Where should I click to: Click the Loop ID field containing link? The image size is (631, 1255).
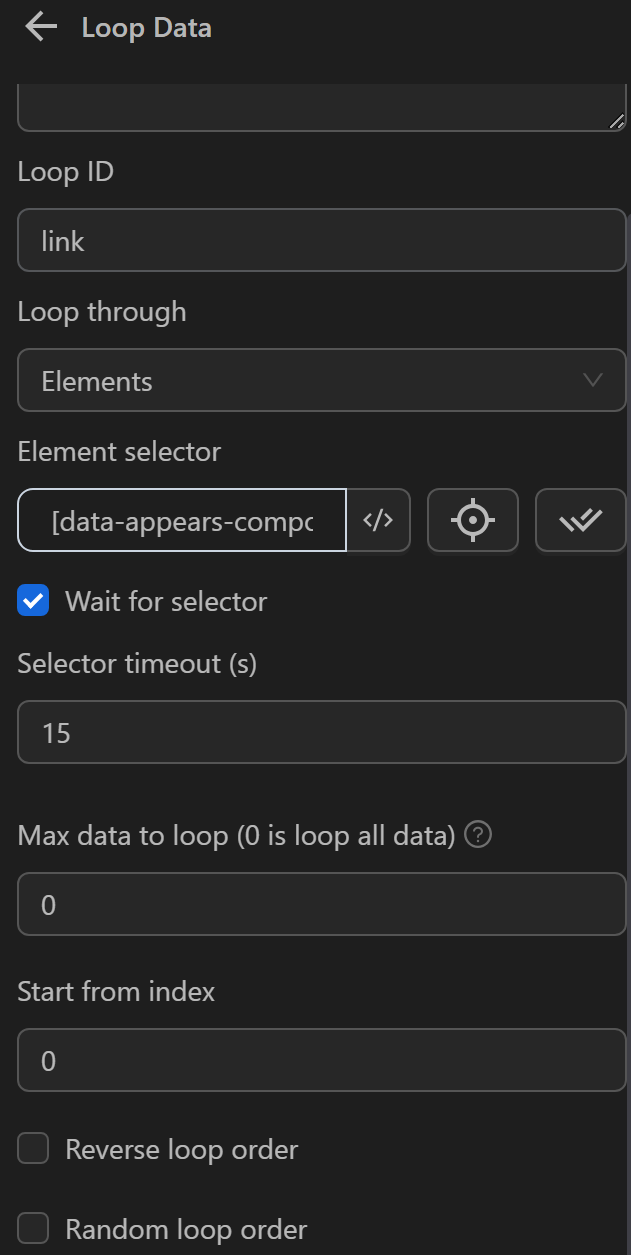tap(321, 240)
